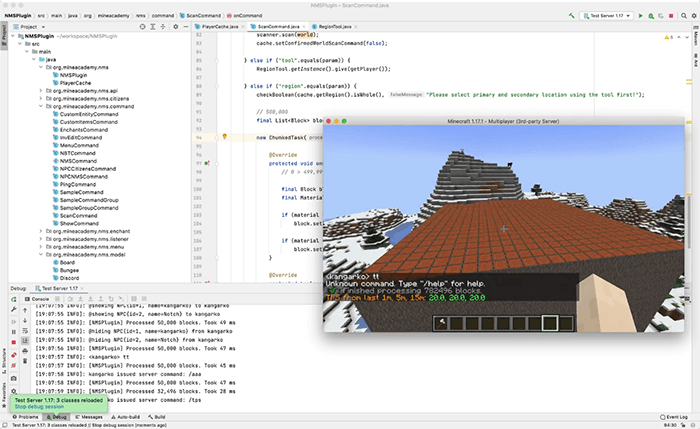Click warnings indicator showing 5
This screenshot has height=429, width=700.
tap(668, 37)
